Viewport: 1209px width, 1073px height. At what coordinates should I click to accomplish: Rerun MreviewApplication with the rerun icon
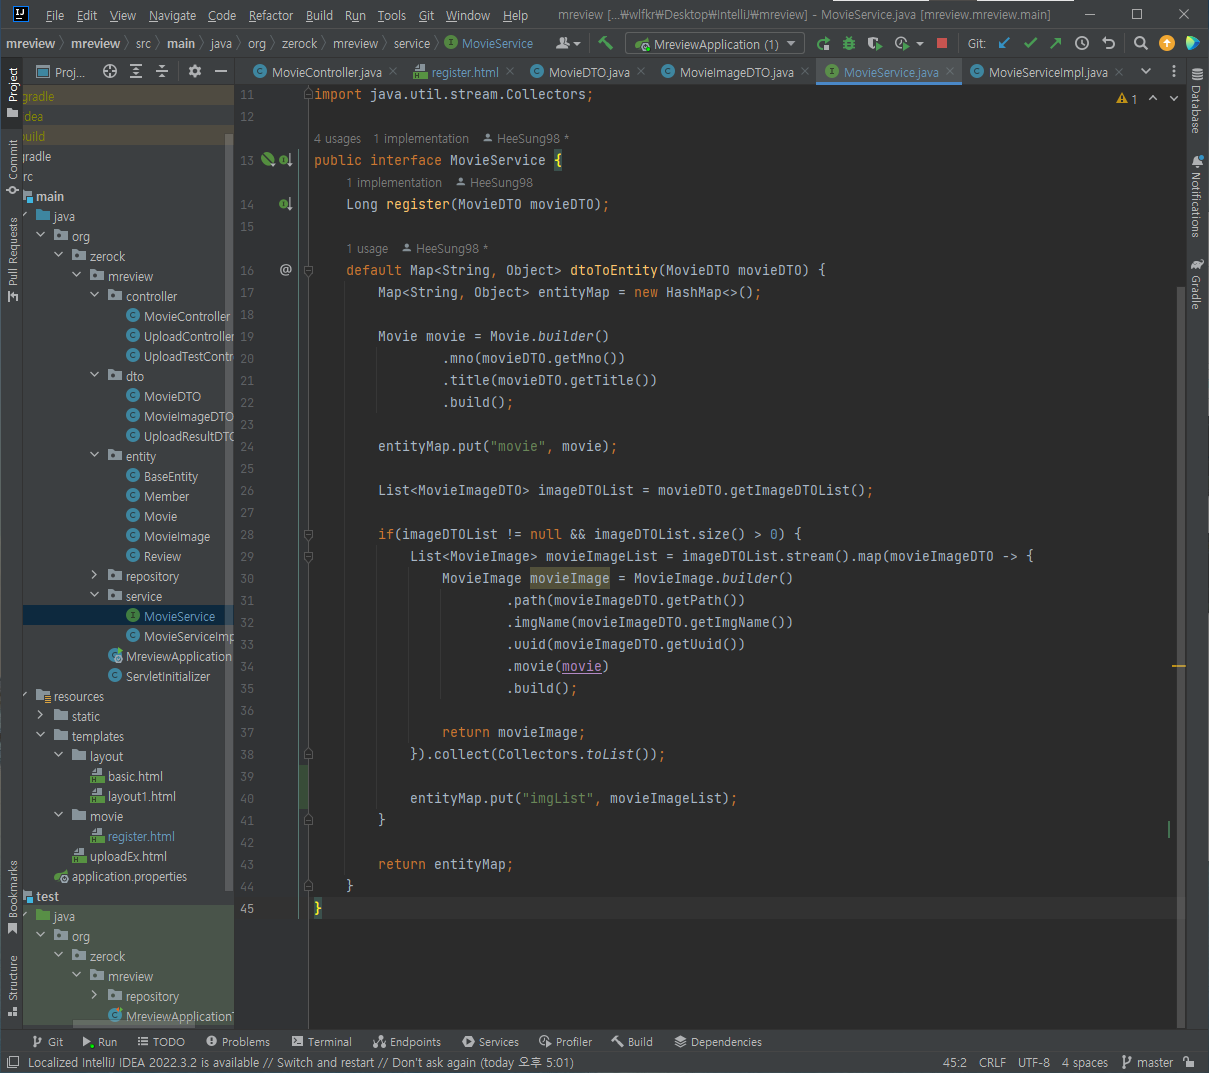click(x=823, y=43)
